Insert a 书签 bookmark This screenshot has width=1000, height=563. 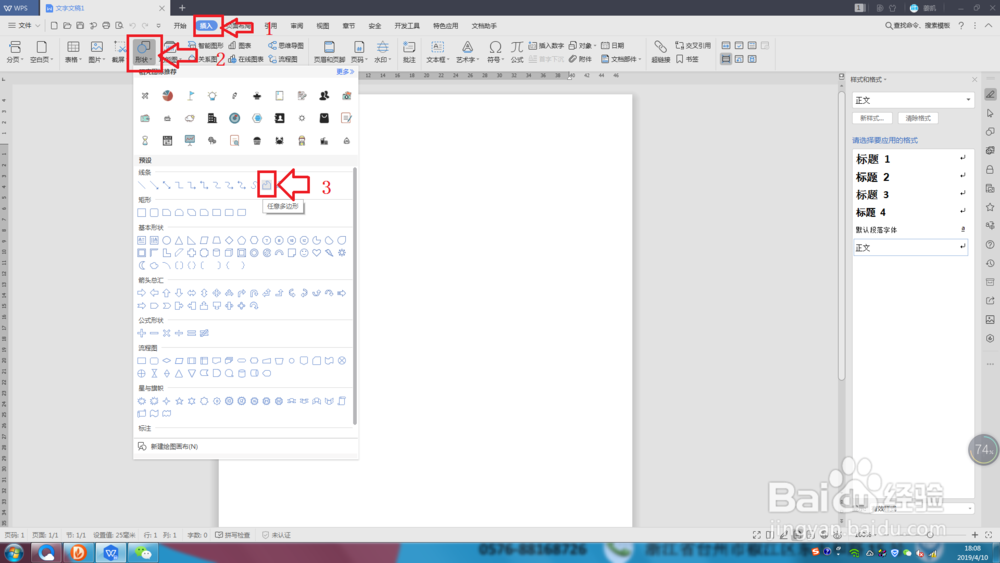click(x=688, y=59)
